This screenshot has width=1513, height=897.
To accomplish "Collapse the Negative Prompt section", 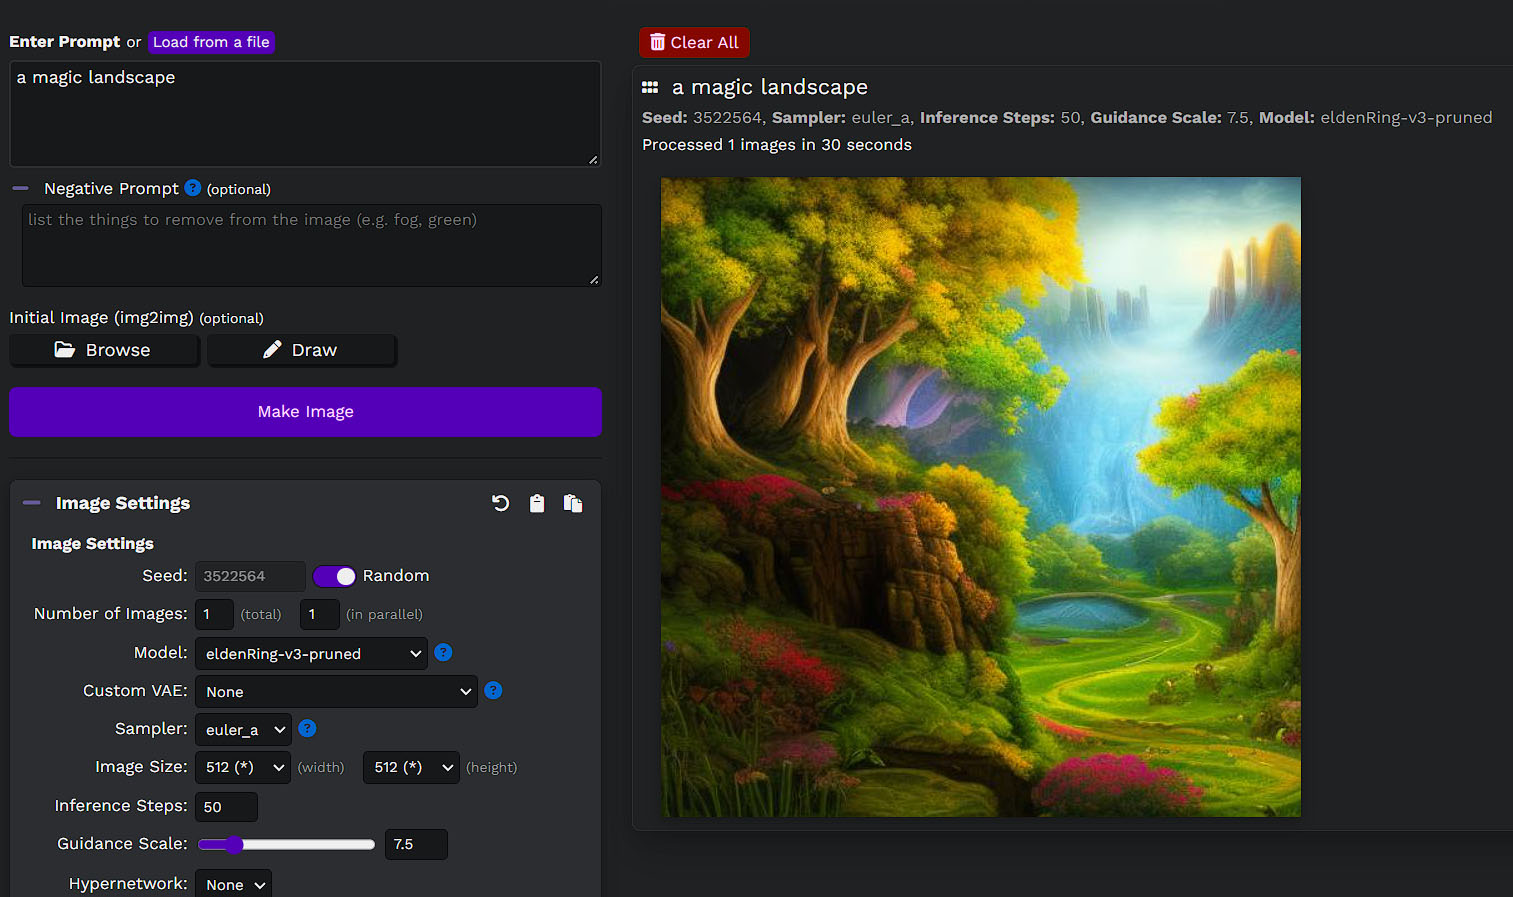I will tap(21, 188).
